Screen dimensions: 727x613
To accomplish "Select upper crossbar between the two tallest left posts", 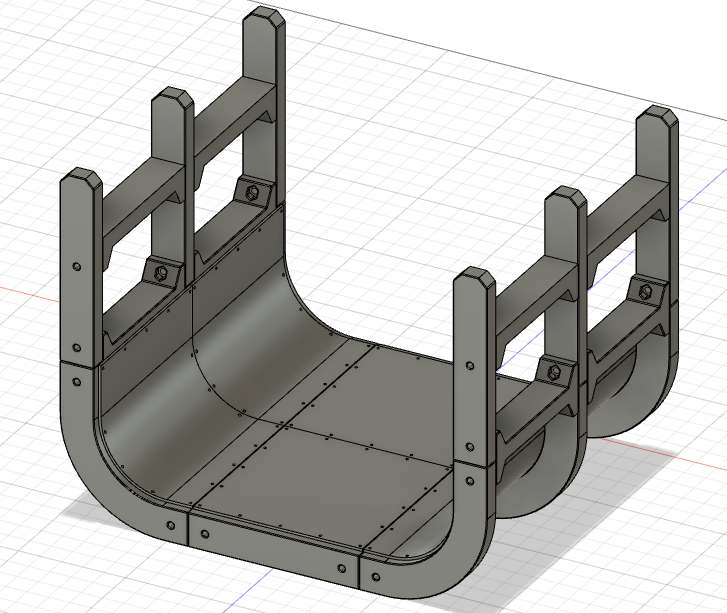I will 234,121.
